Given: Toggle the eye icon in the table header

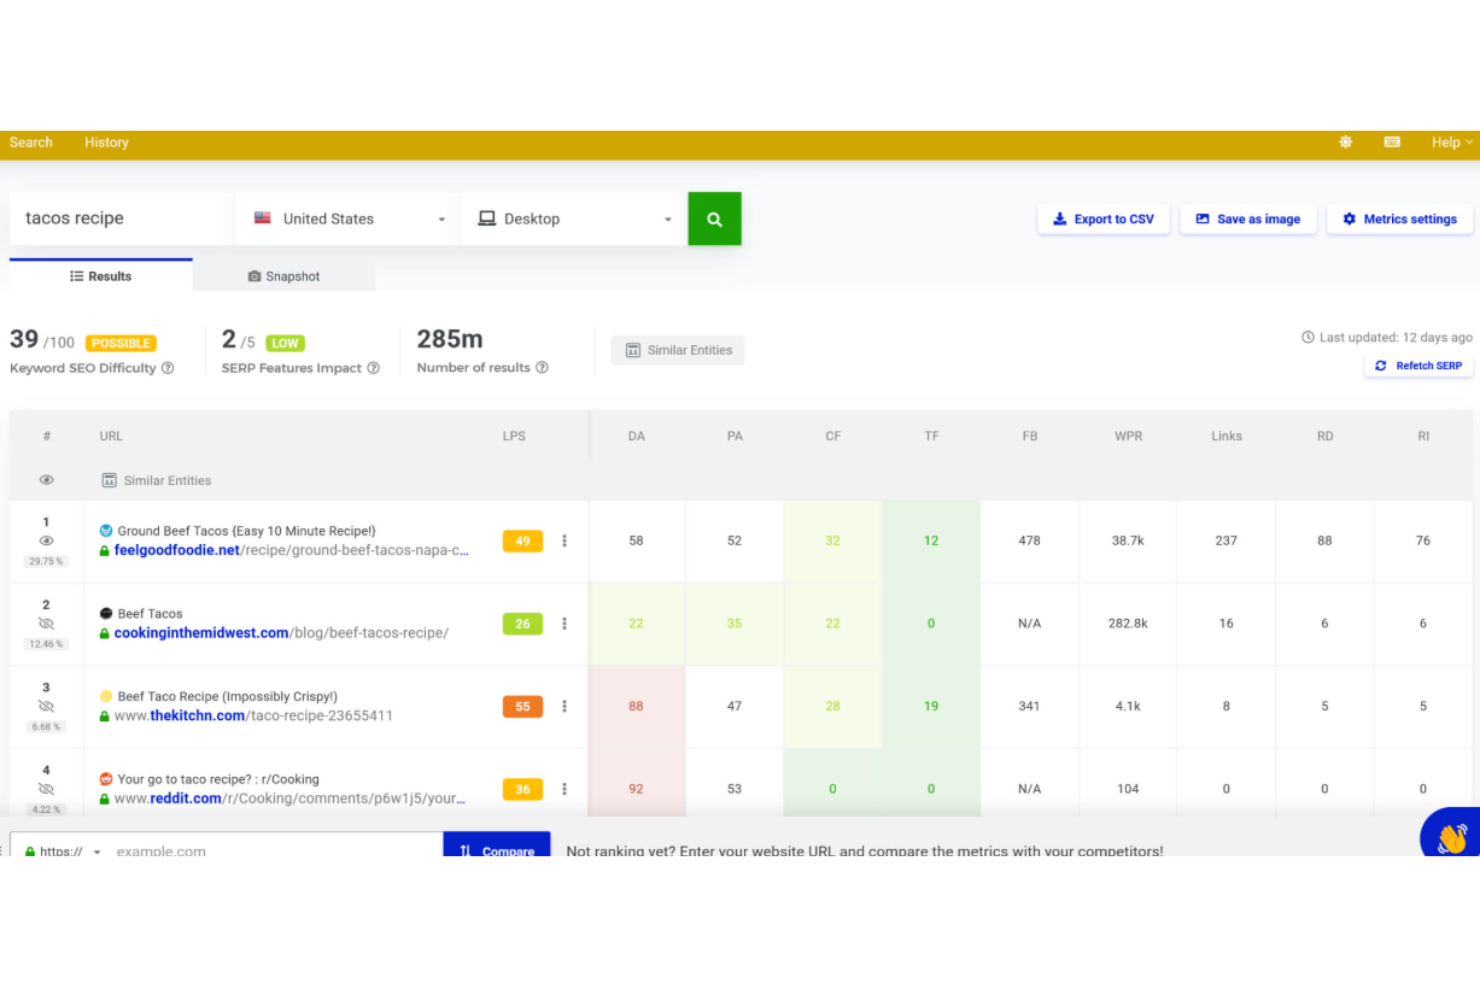Looking at the screenshot, I should 46,480.
